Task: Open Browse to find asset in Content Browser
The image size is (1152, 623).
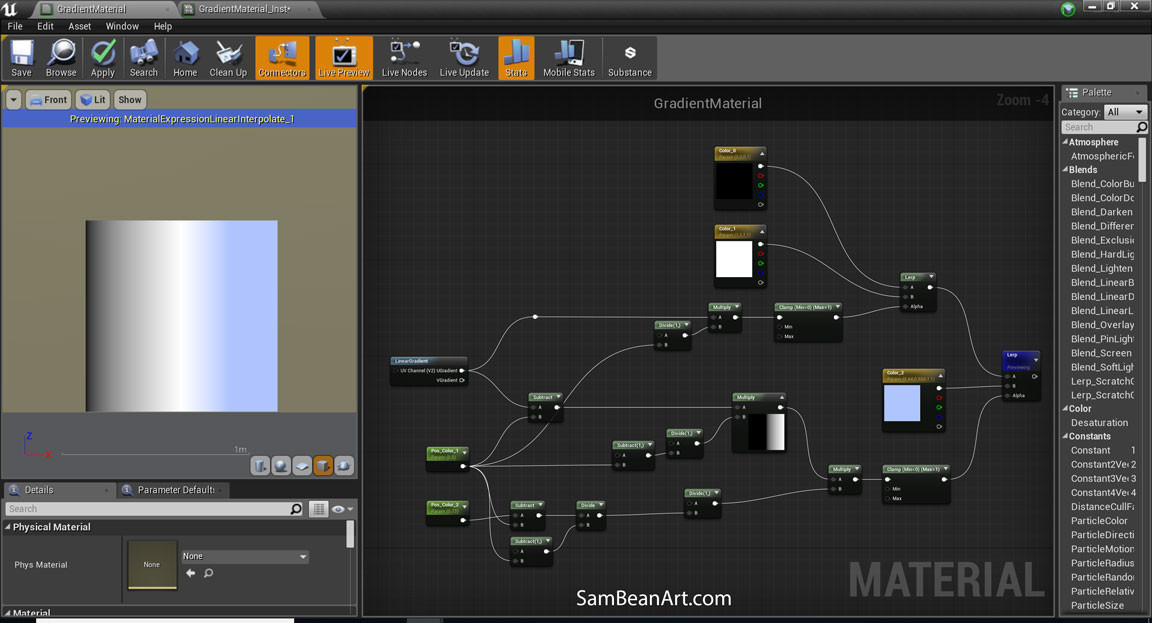Action: pos(61,58)
